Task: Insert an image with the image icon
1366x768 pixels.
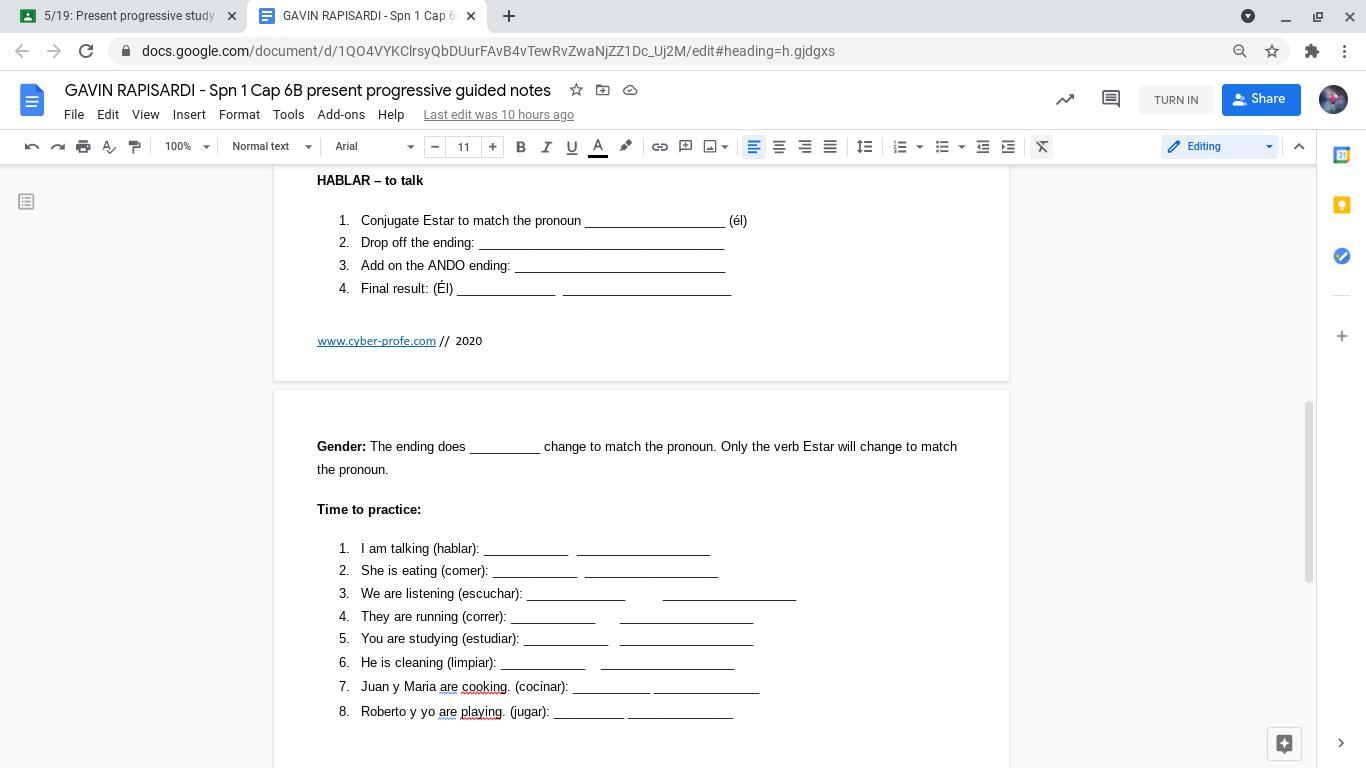Action: 710,147
